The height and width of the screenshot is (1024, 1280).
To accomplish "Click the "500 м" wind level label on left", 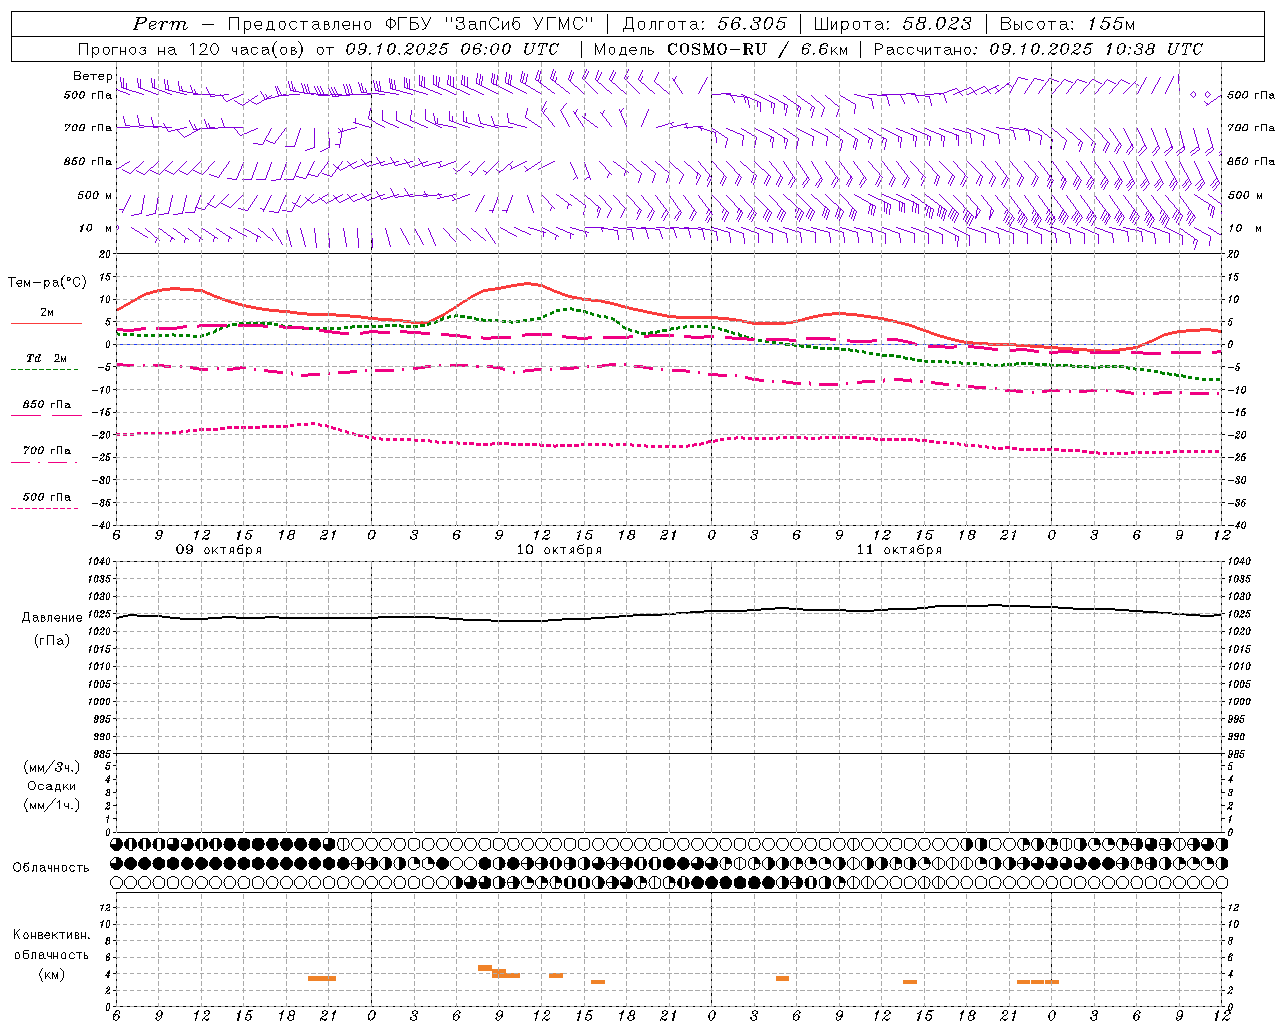I will pyautogui.click(x=95, y=195).
